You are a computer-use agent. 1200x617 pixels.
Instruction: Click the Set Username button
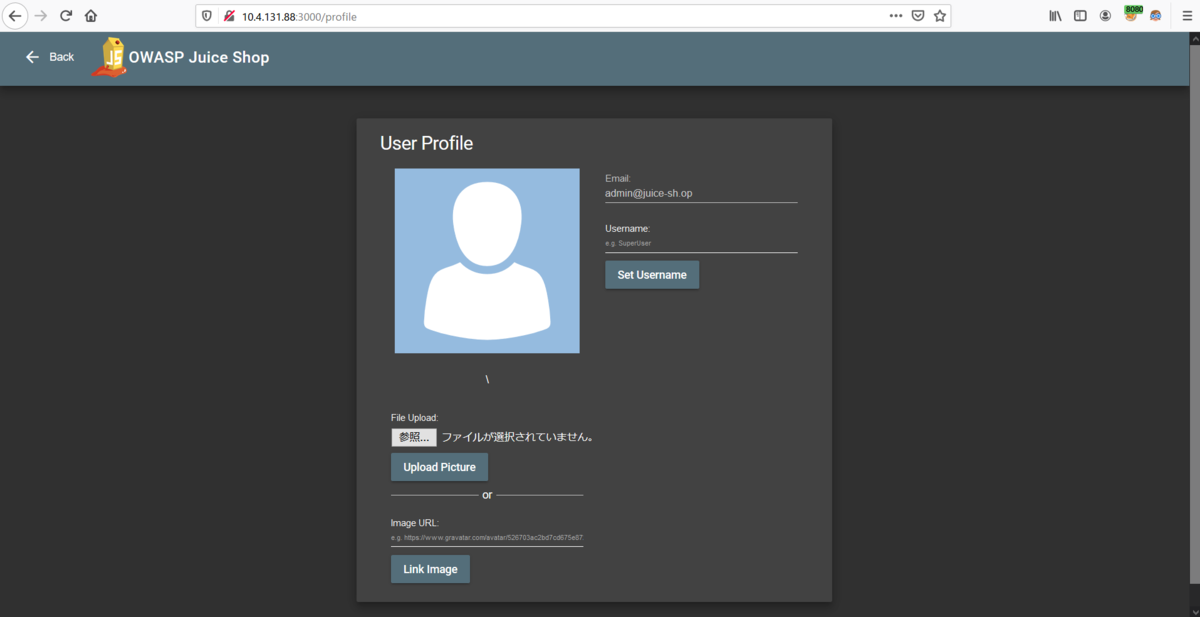pos(652,275)
